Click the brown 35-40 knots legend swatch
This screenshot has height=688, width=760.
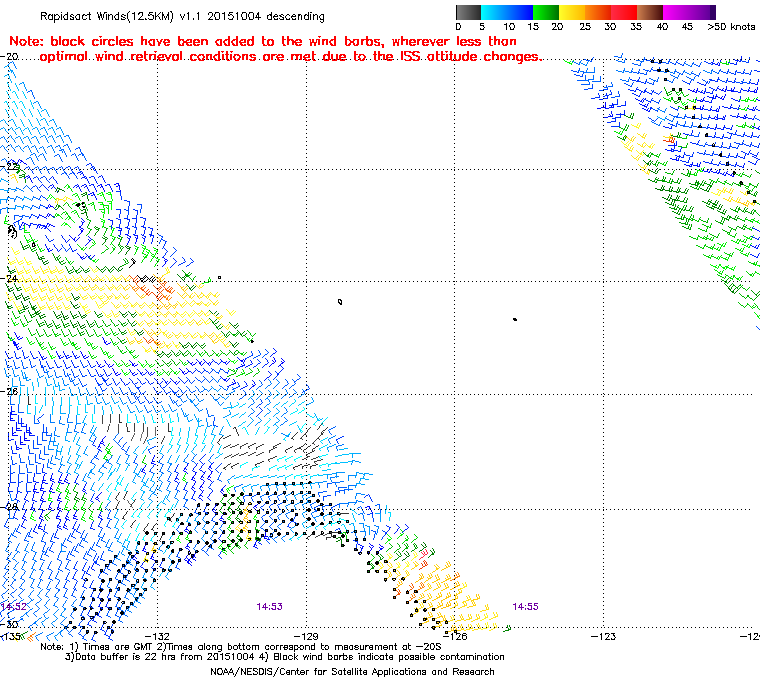tap(650, 12)
